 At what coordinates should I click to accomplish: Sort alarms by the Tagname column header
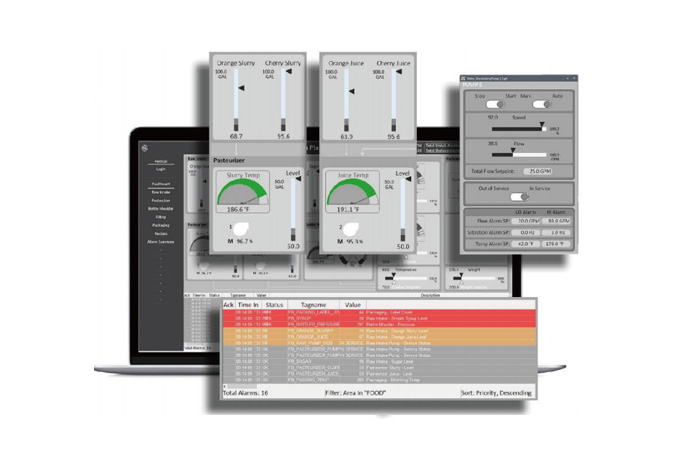point(312,303)
